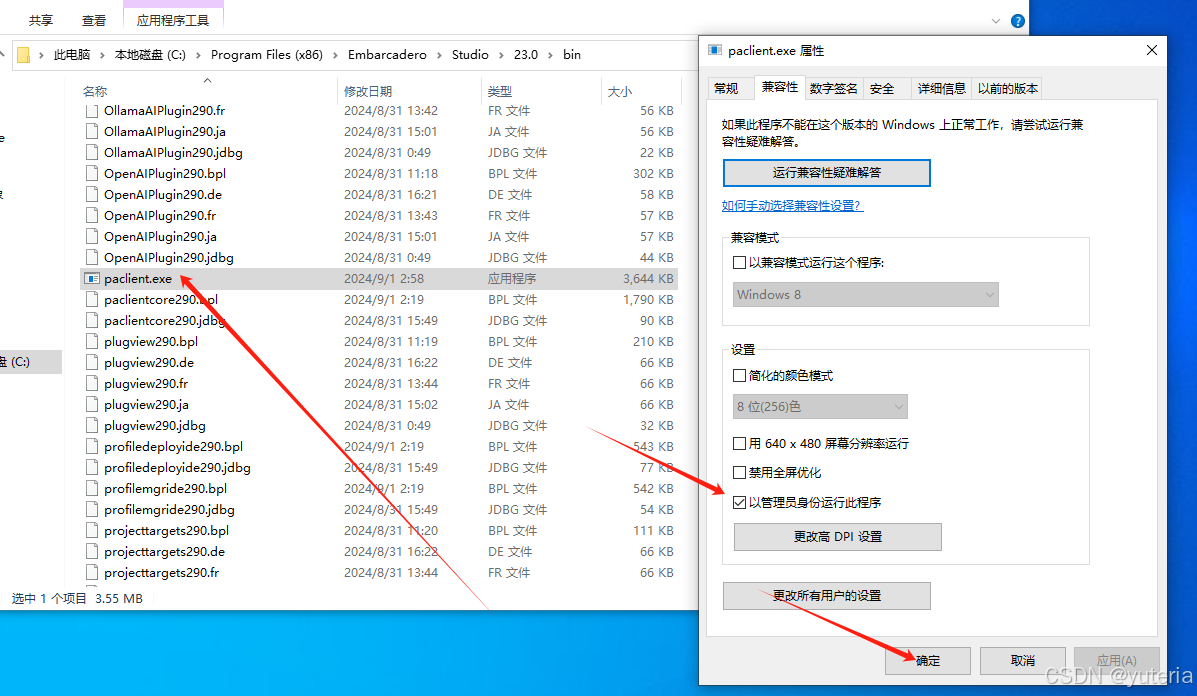Click the file icon of projecttargets290.bpl

click(x=92, y=530)
